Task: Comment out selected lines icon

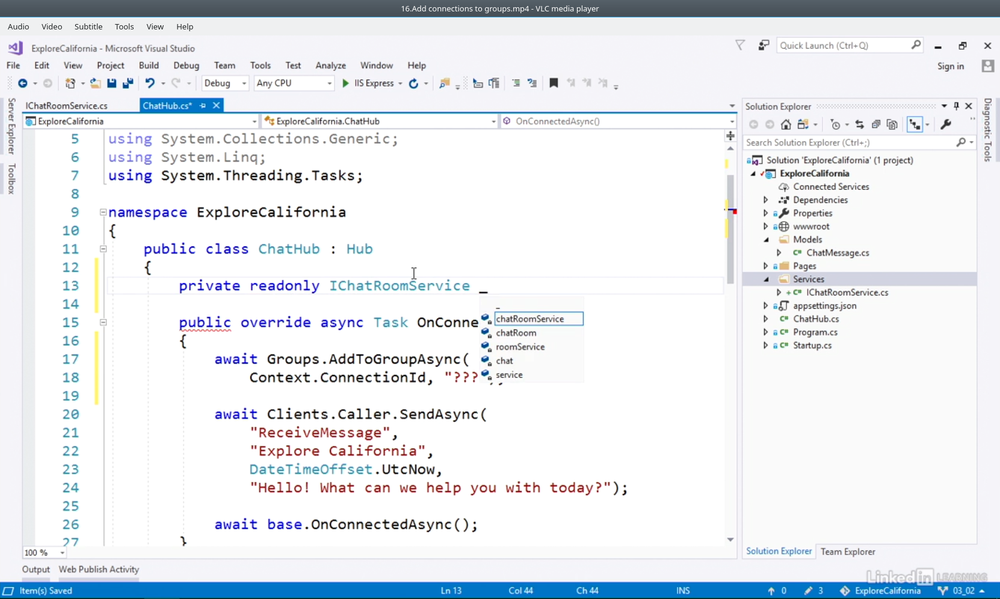Action: point(516,84)
